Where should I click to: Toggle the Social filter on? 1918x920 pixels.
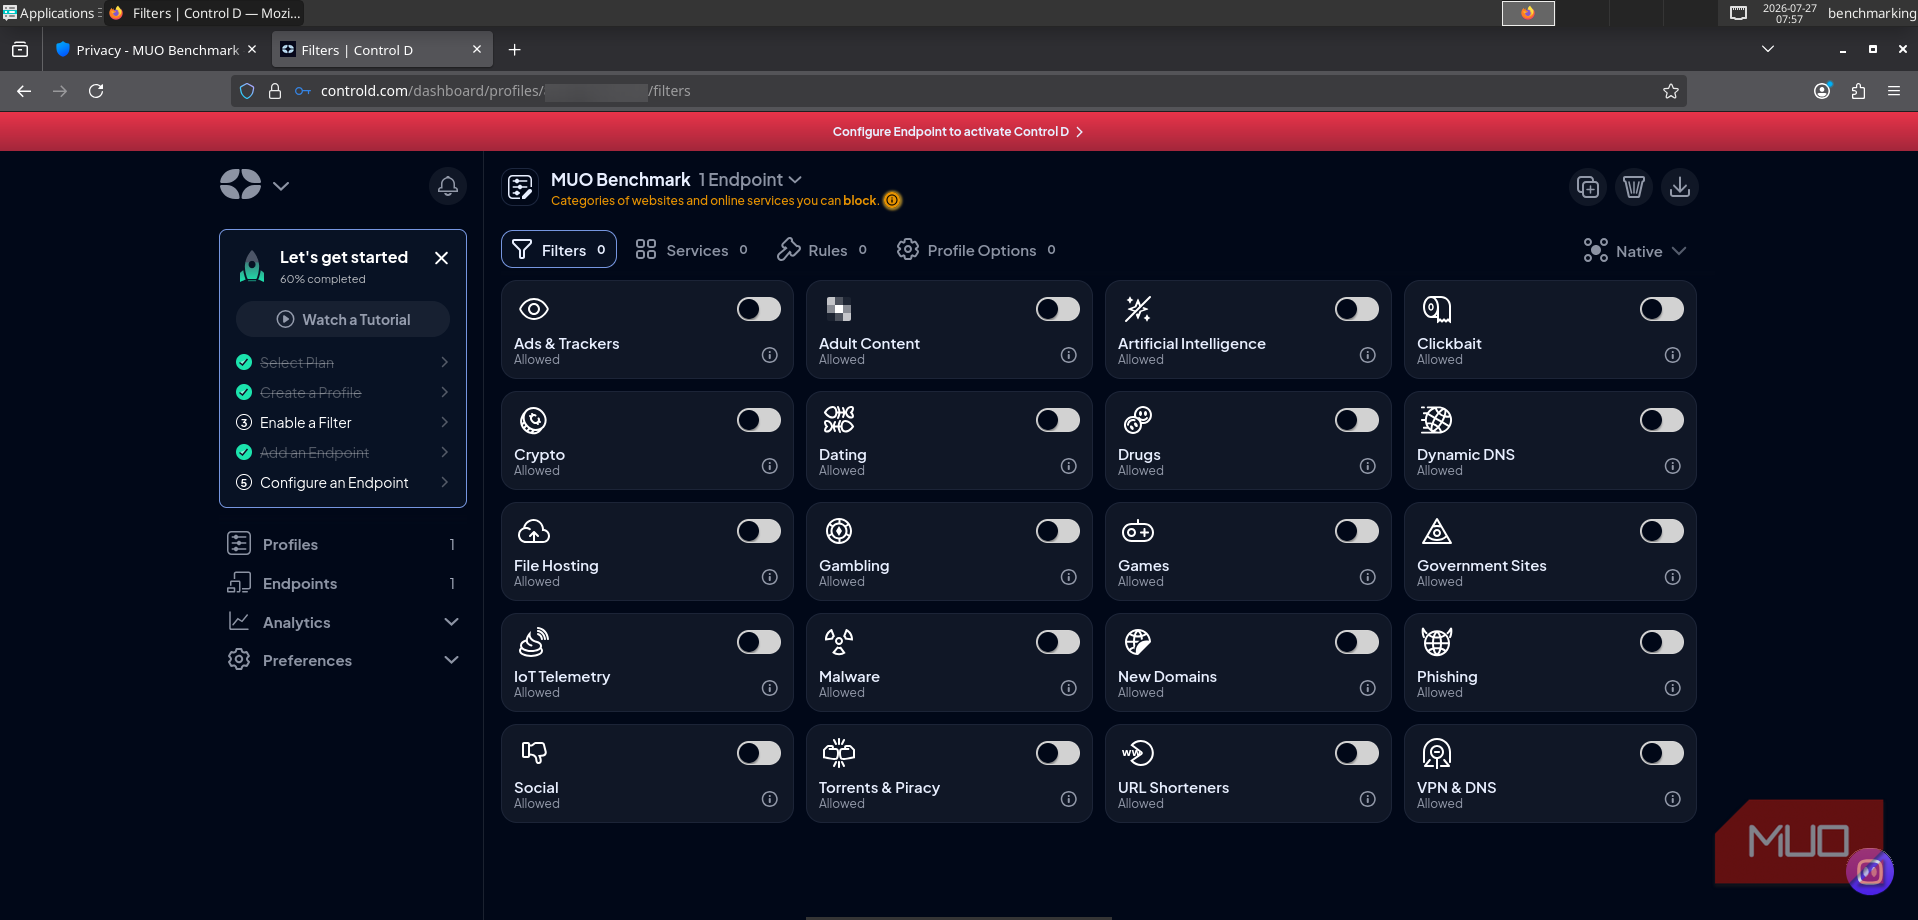[759, 753]
